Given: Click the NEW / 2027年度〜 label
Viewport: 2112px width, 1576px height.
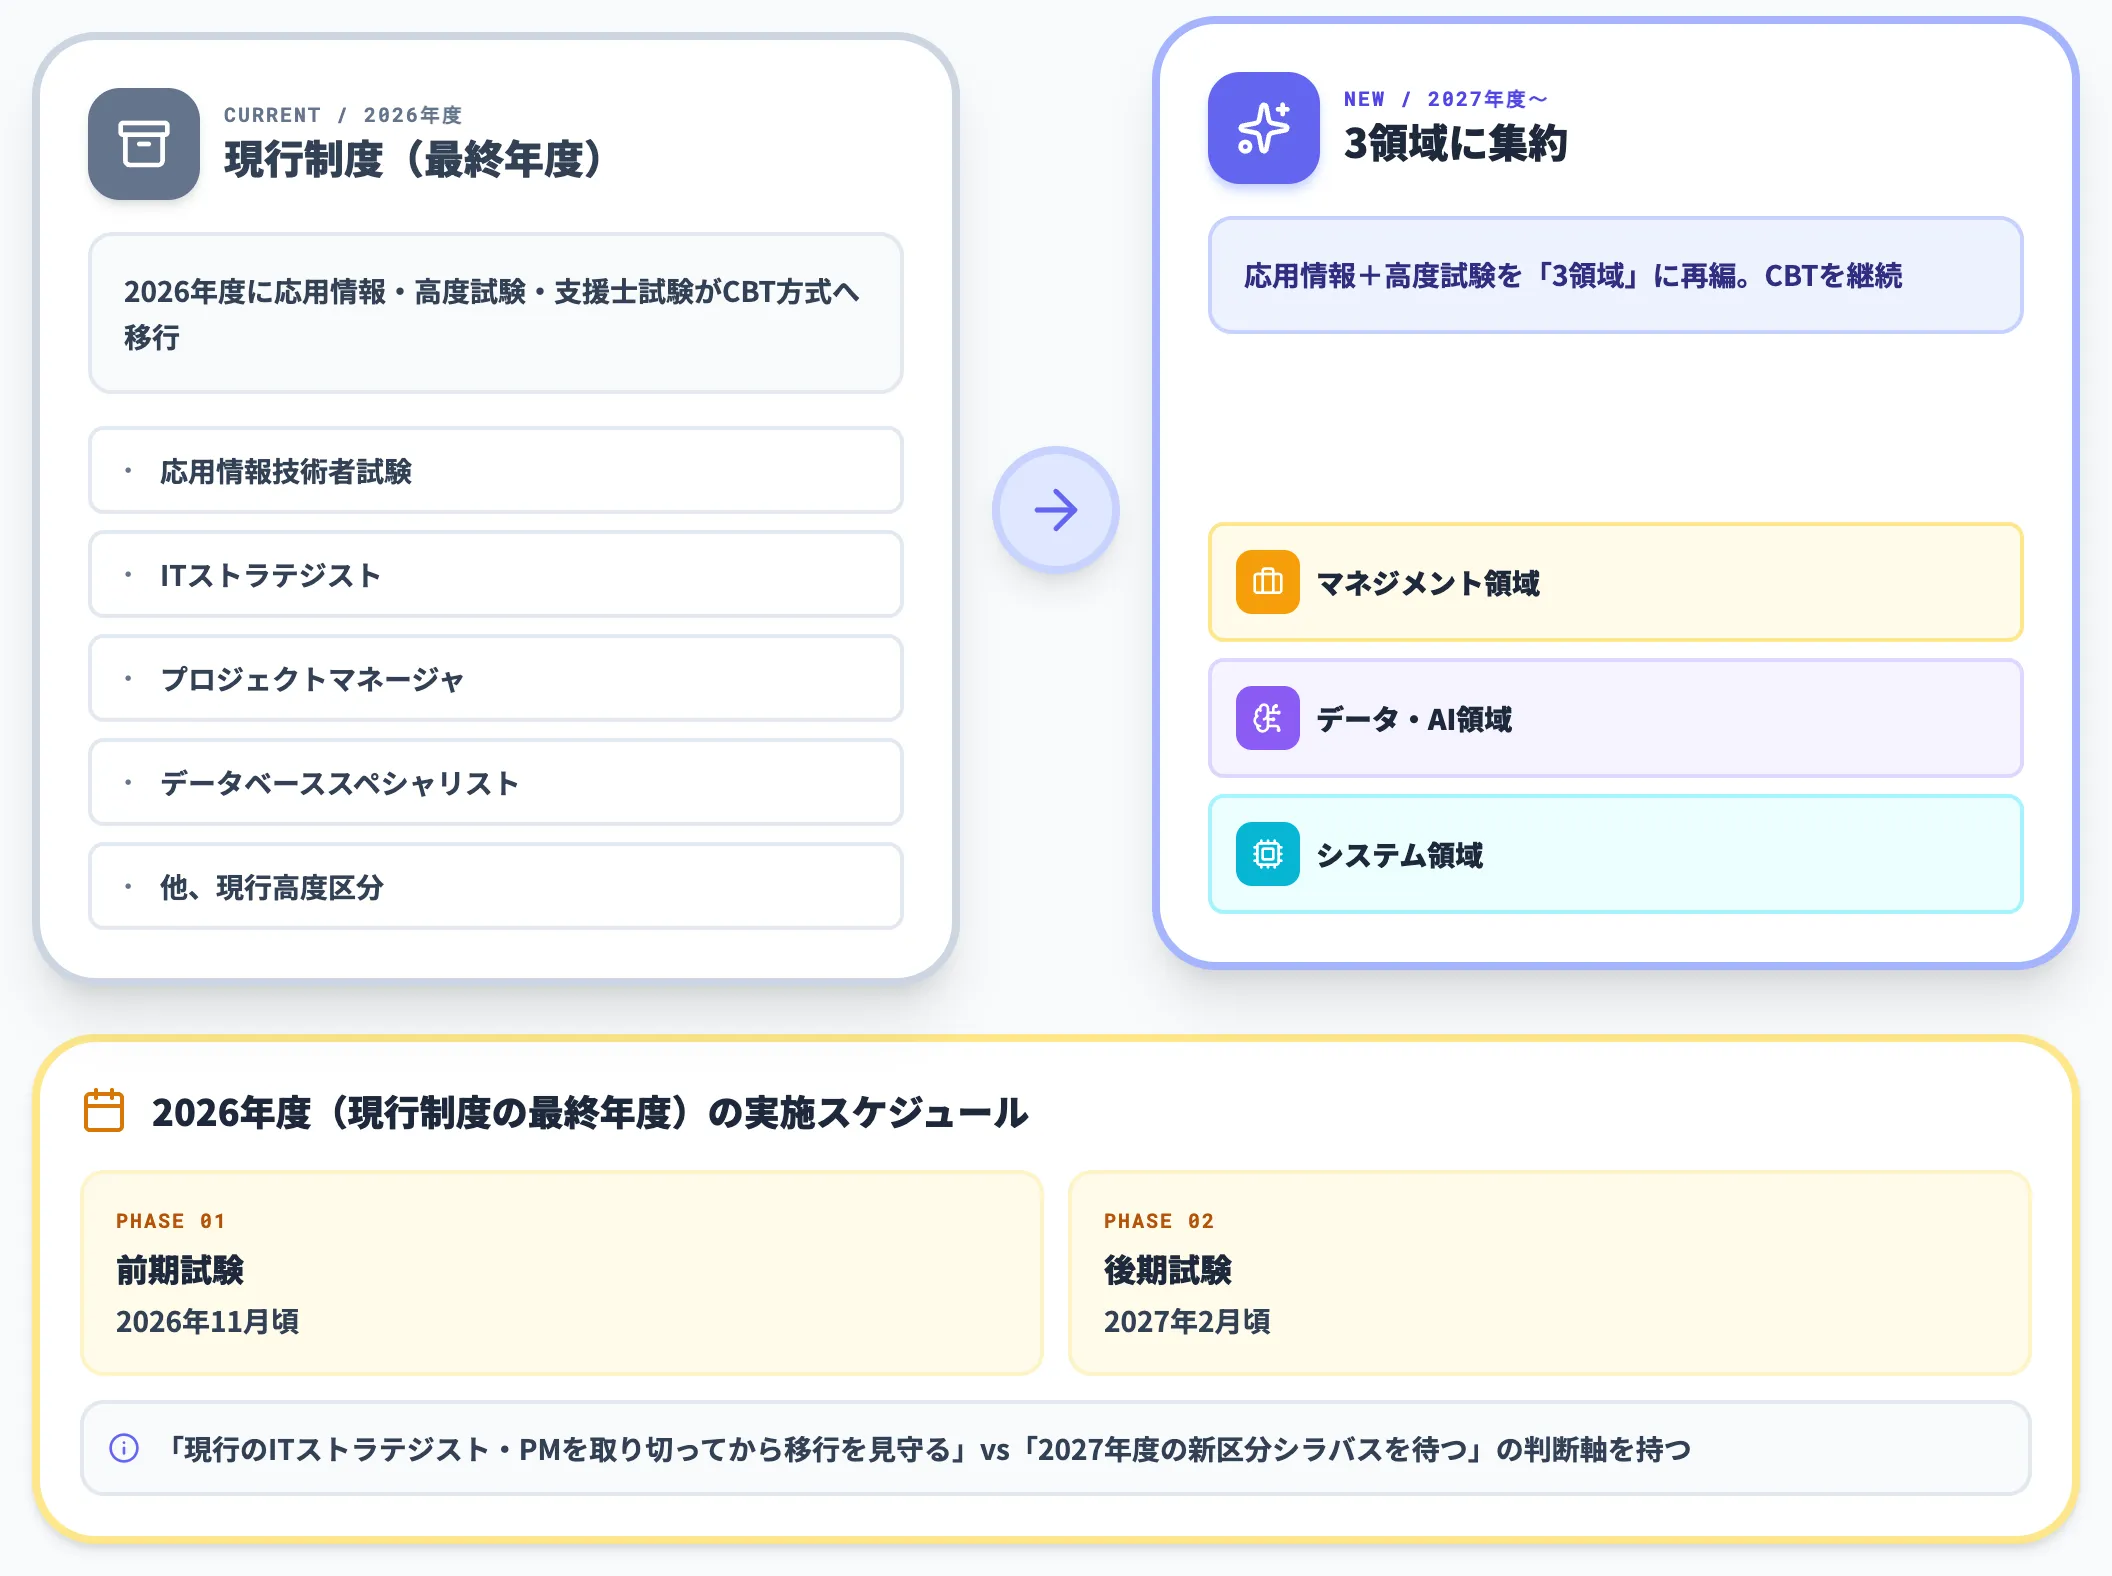Looking at the screenshot, I should click(x=1446, y=99).
